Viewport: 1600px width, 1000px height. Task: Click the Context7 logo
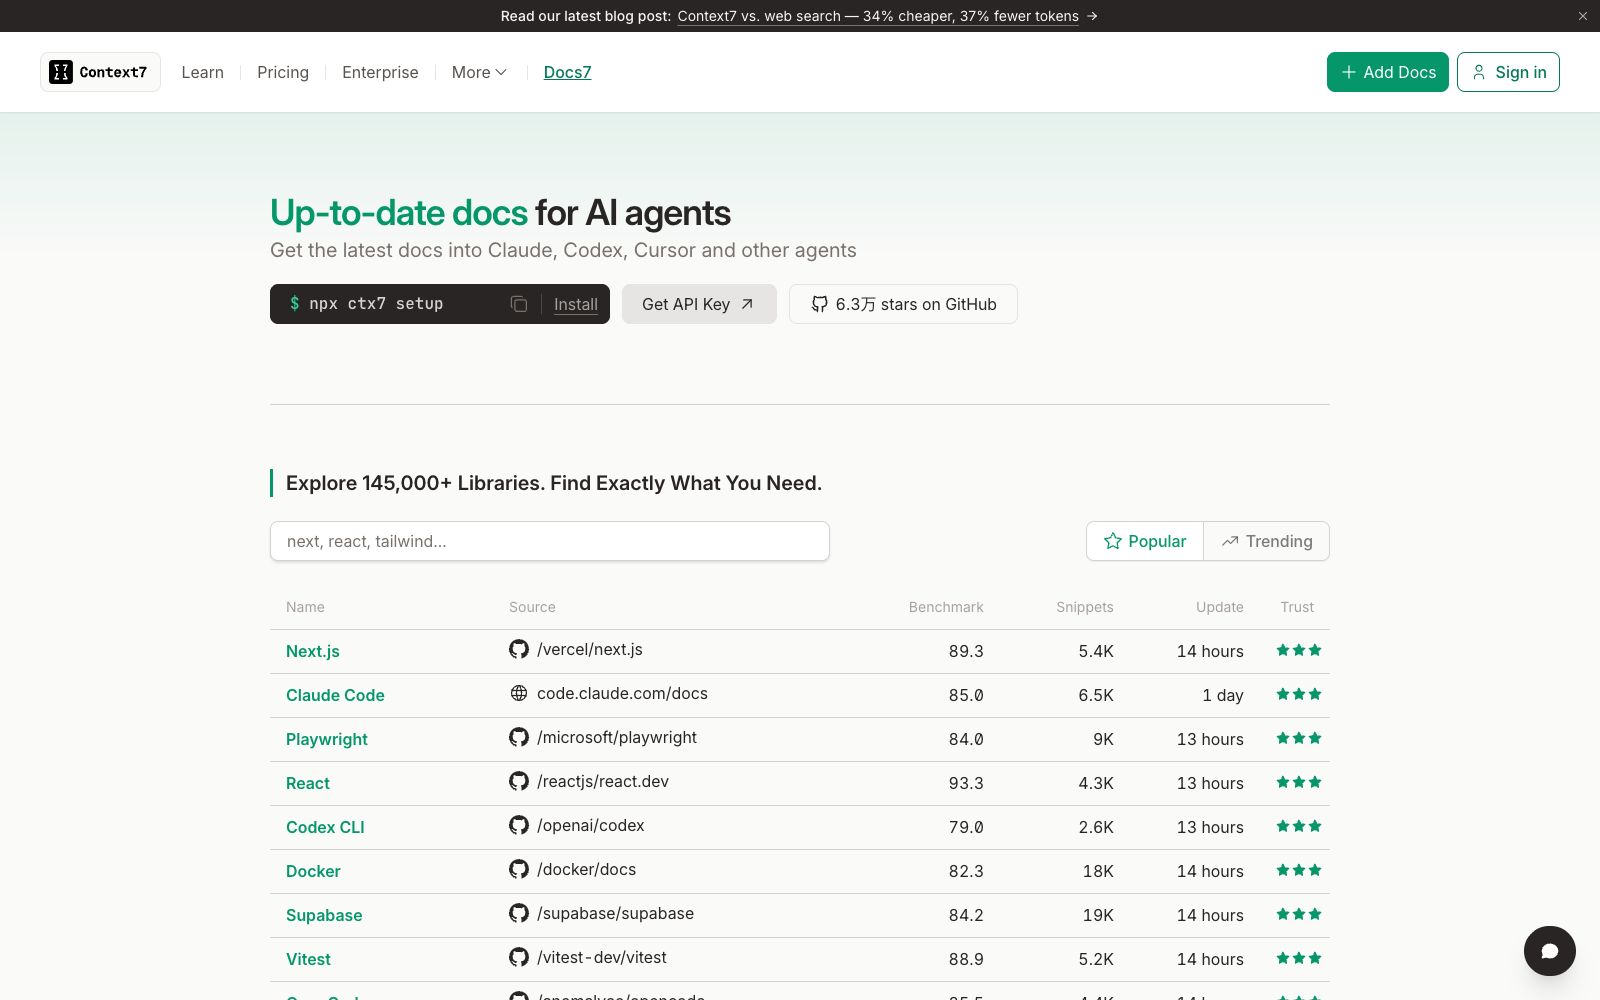pos(100,72)
